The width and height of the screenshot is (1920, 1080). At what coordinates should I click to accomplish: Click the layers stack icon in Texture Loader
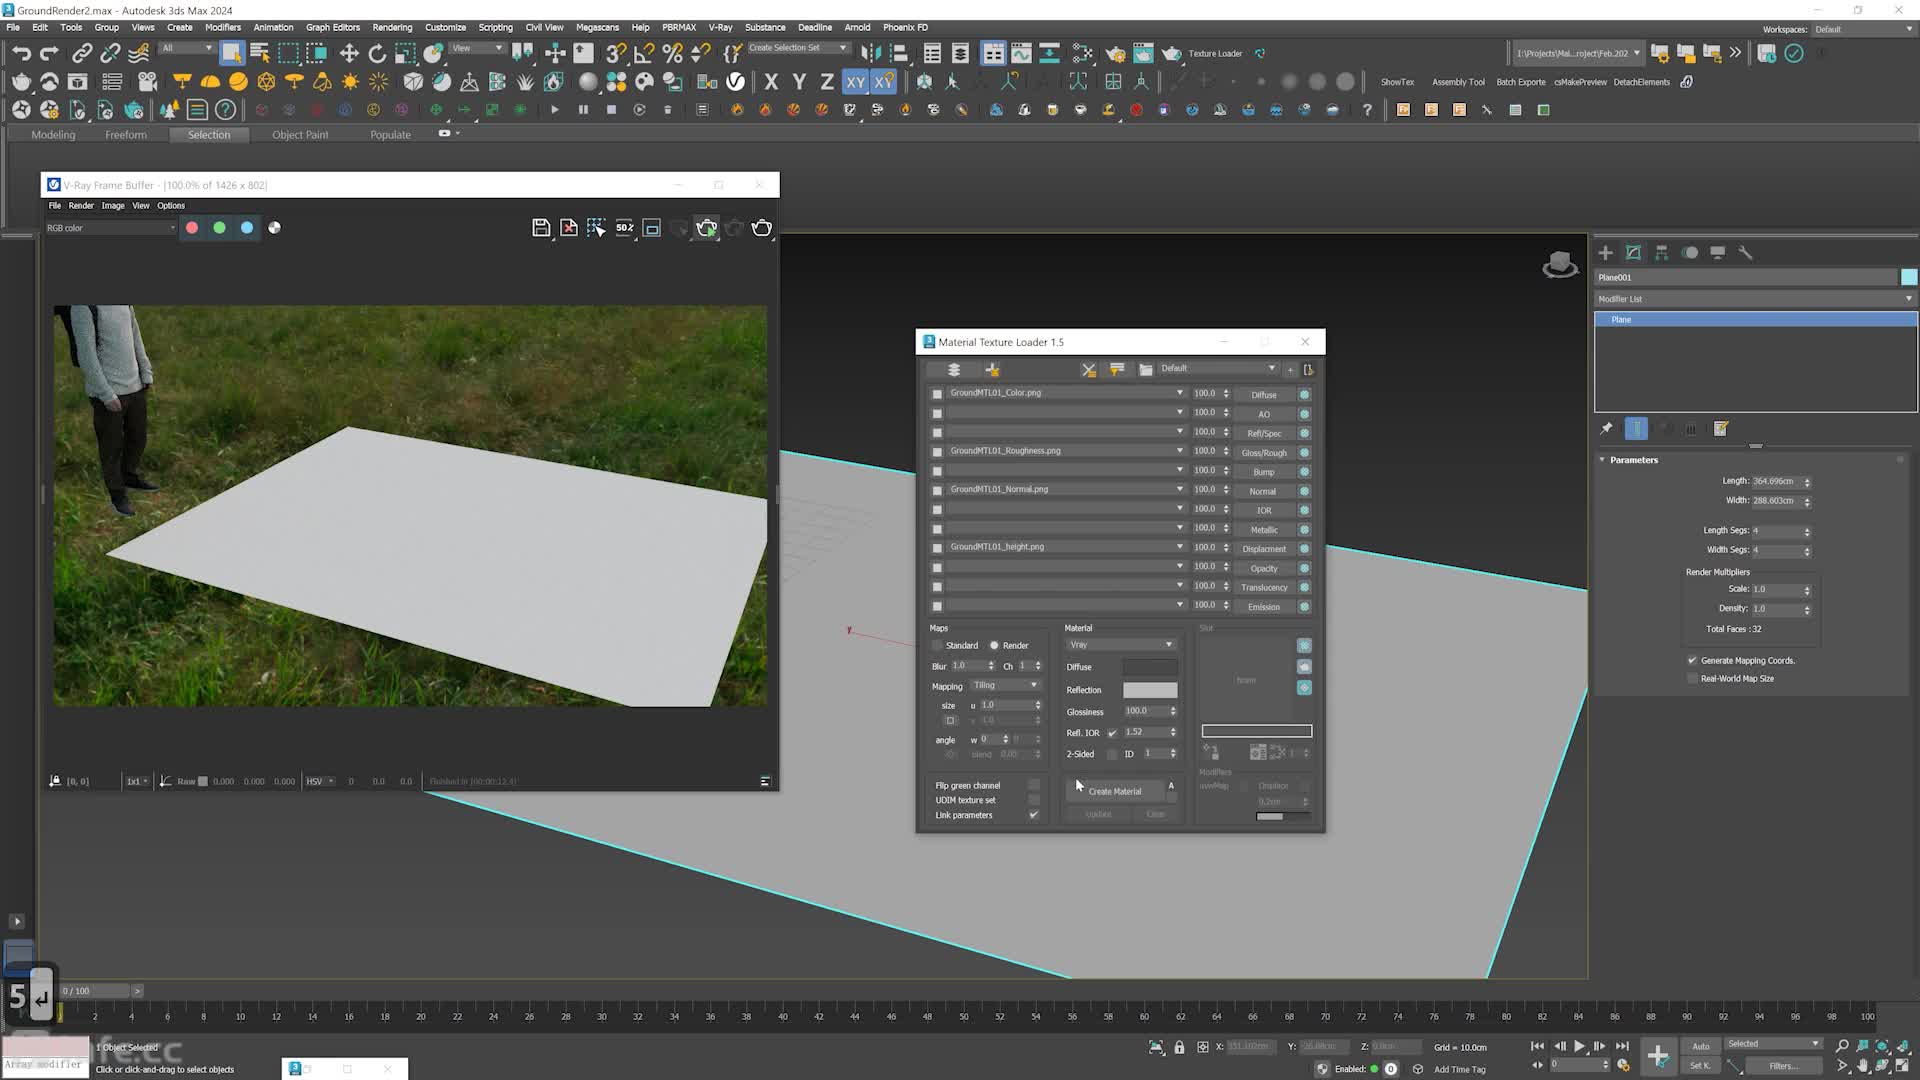954,370
